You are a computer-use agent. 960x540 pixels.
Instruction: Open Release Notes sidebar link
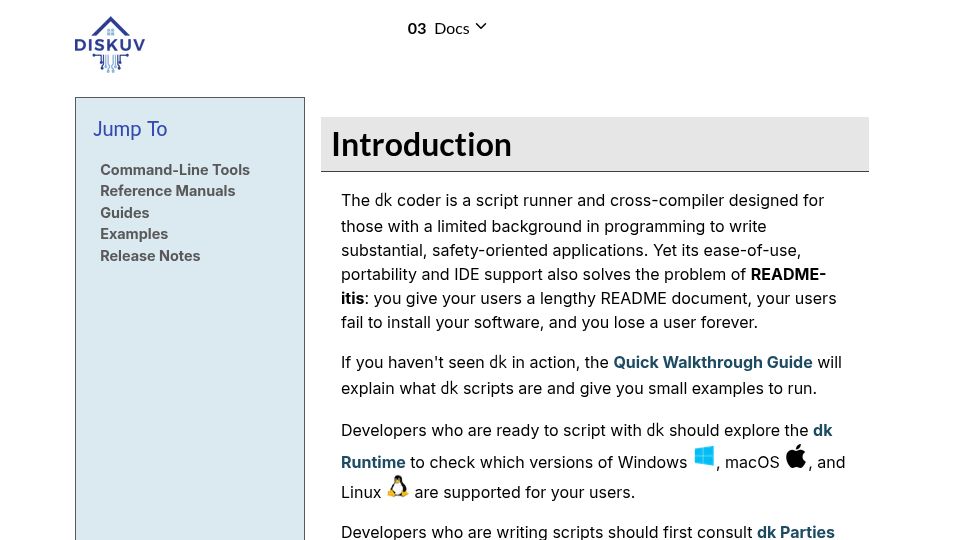click(x=150, y=256)
